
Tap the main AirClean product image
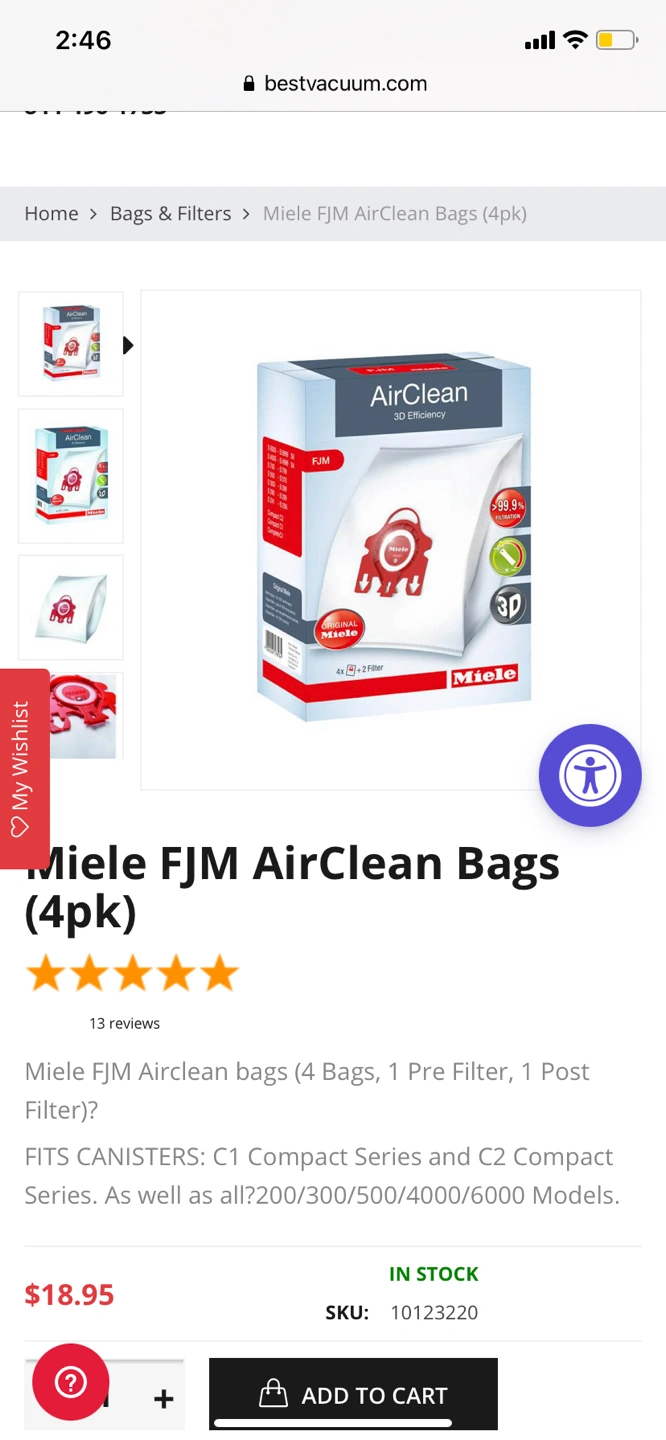tap(391, 540)
